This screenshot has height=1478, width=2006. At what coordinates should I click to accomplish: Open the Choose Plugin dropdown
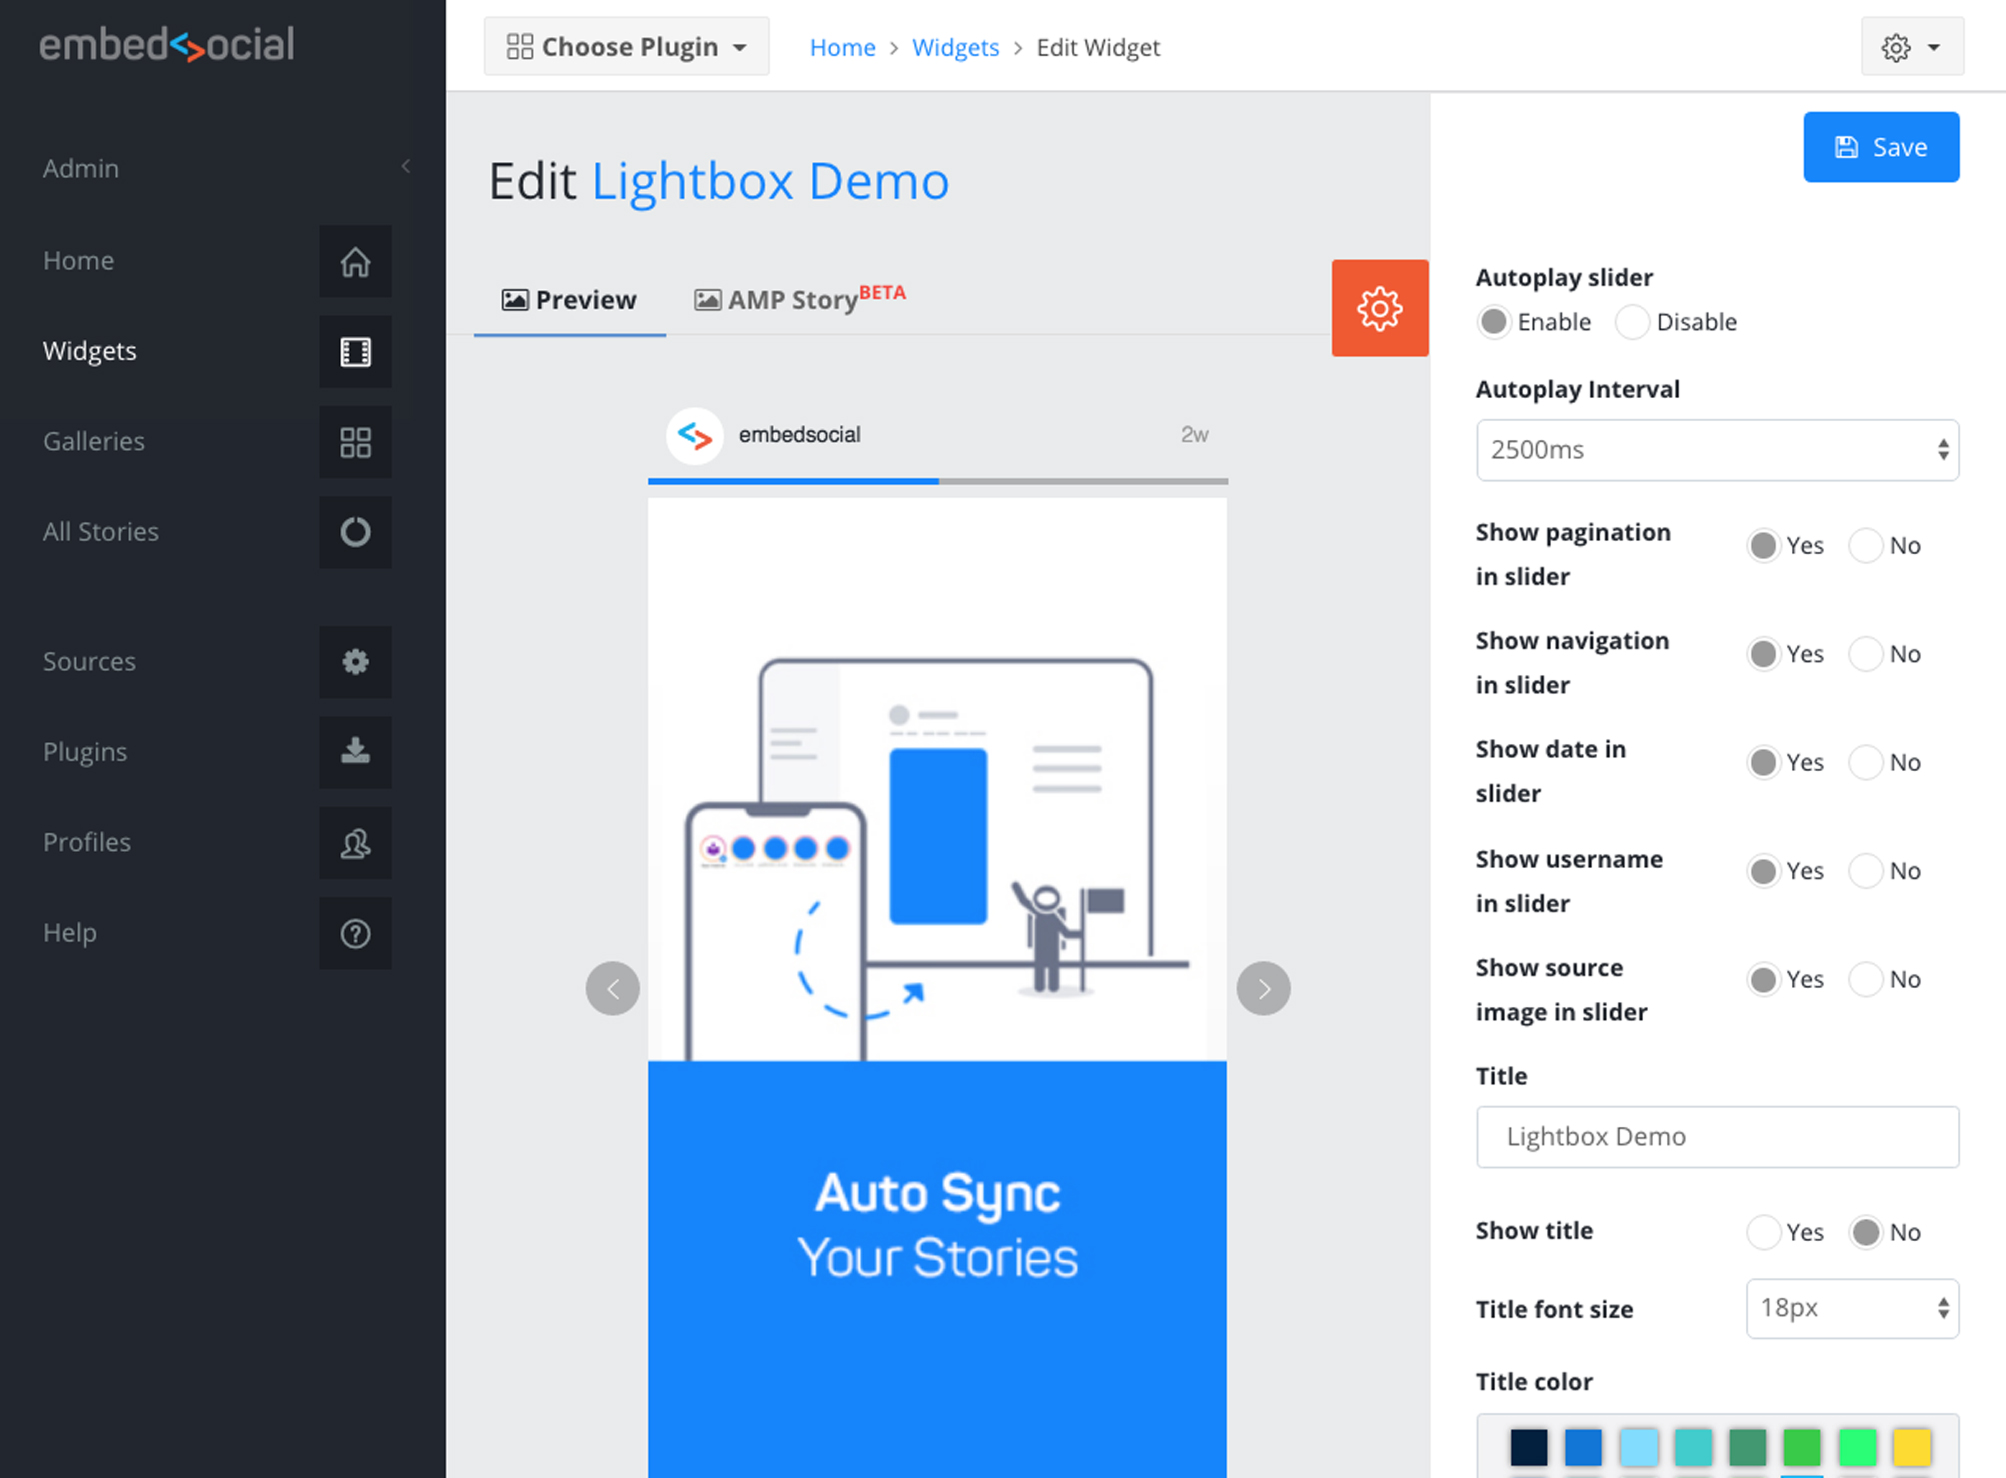[627, 46]
